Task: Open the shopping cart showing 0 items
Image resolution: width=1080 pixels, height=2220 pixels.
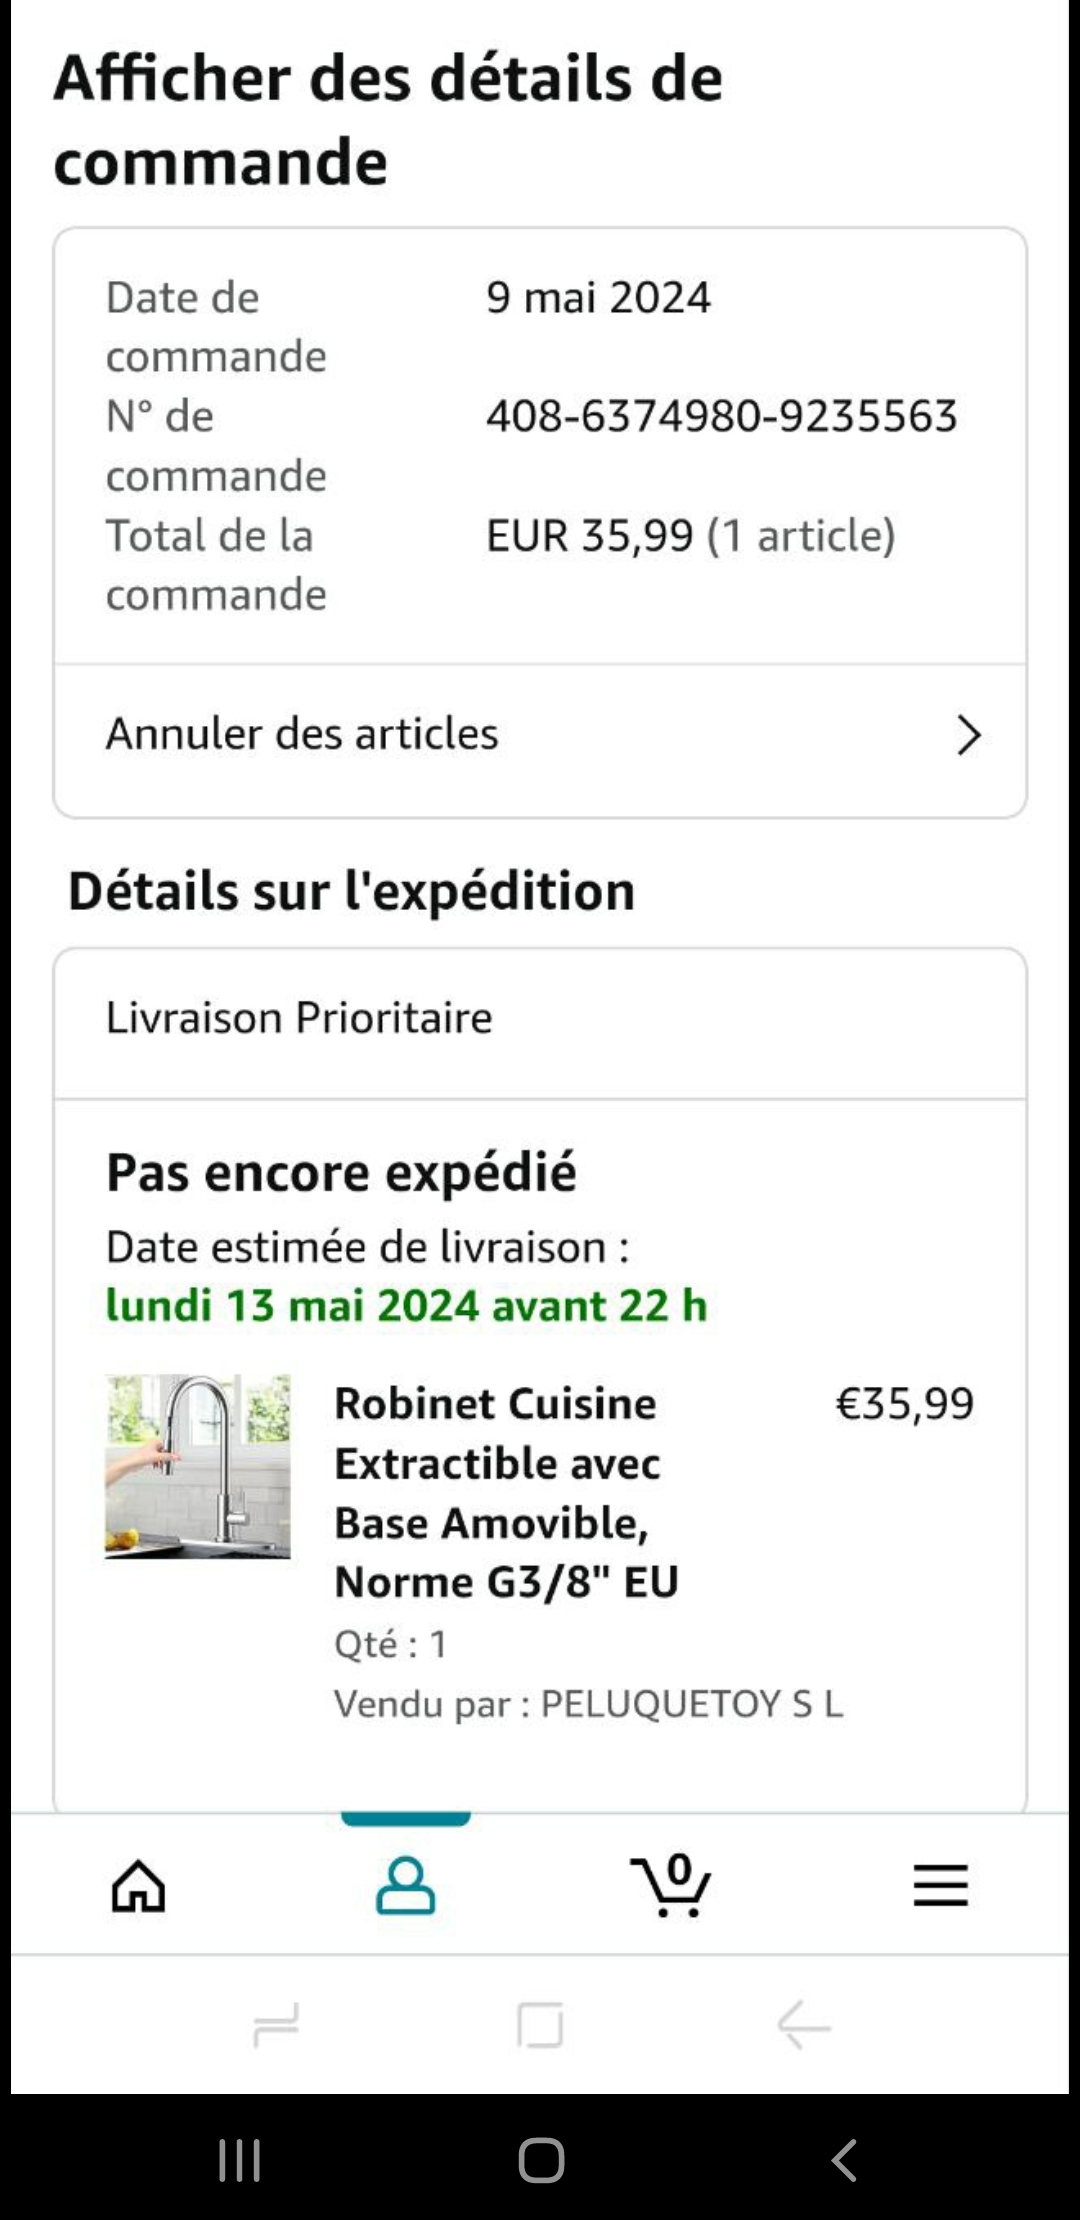Action: (x=672, y=1886)
